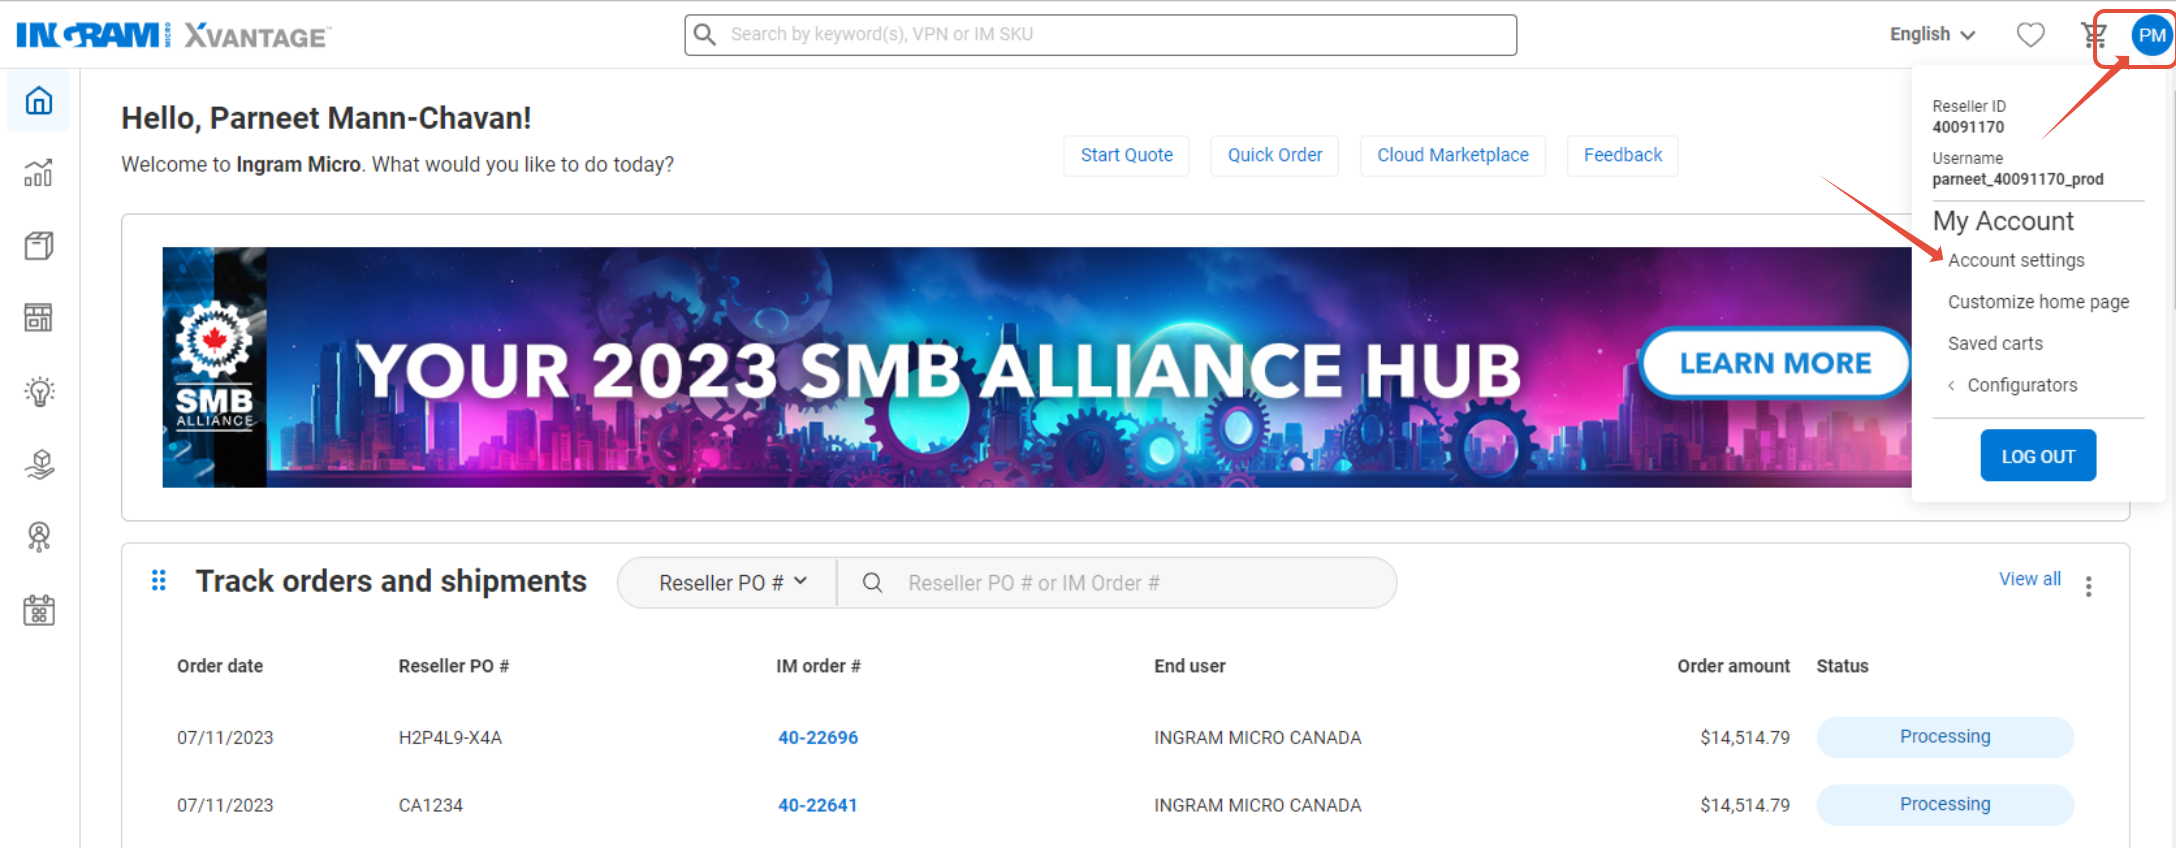Click the End user column header
The width and height of the screenshot is (2176, 848).
tap(1189, 666)
